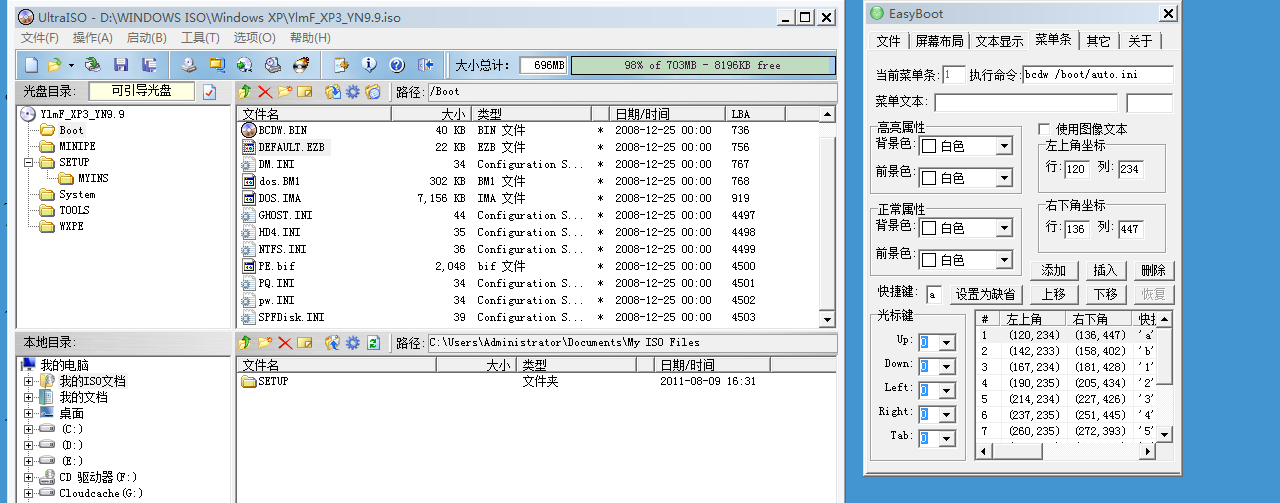Collapse the SETUP folder in disc tree
Screen dimensions: 1280x503
pos(29,162)
